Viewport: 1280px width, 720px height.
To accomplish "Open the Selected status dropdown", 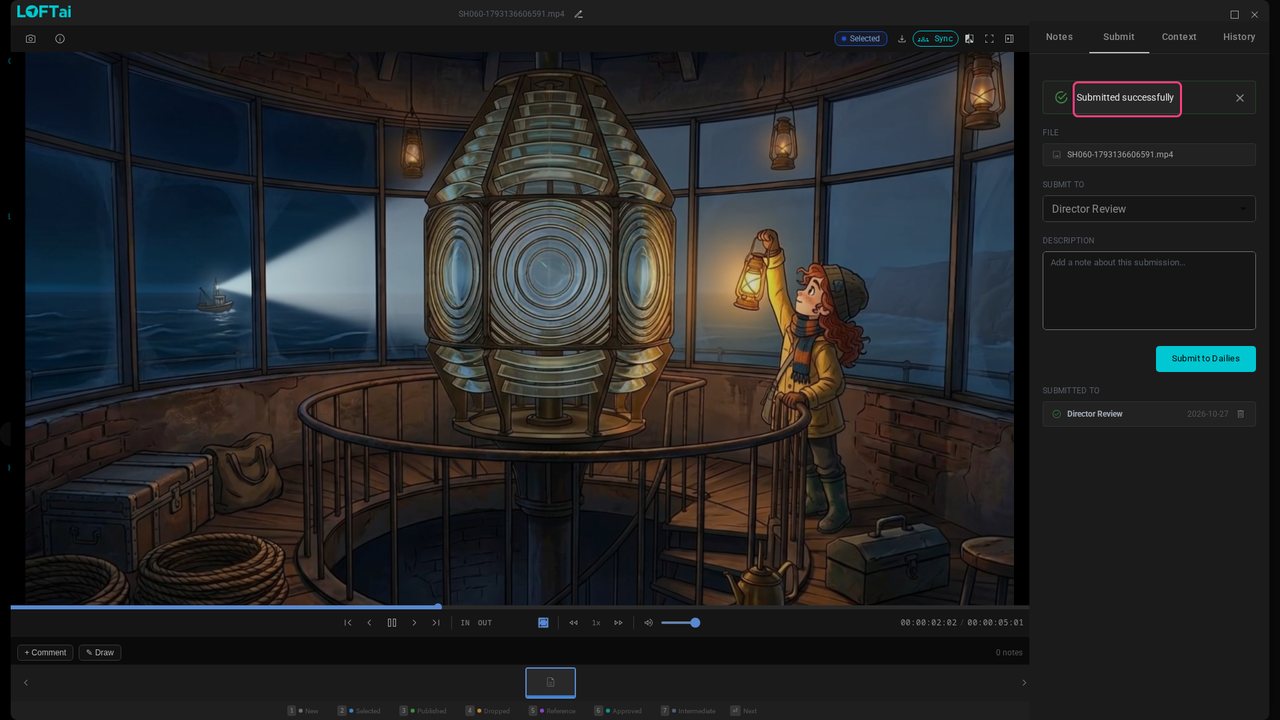I will click(x=861, y=39).
